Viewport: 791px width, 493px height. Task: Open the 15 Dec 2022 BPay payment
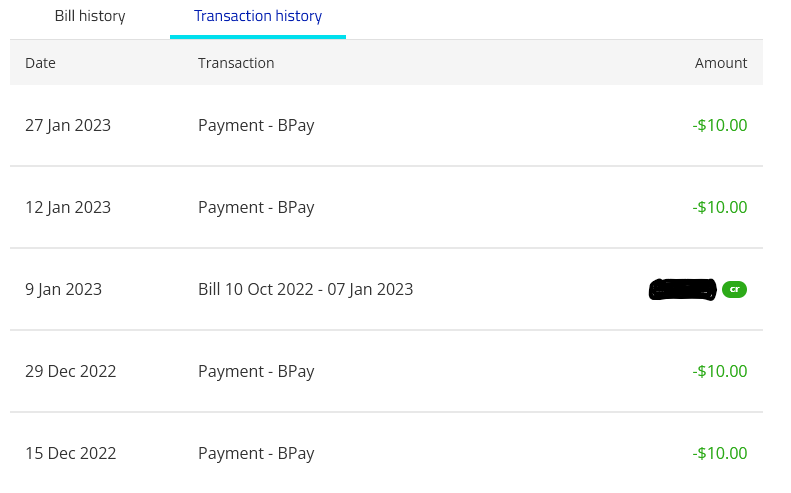tap(256, 453)
